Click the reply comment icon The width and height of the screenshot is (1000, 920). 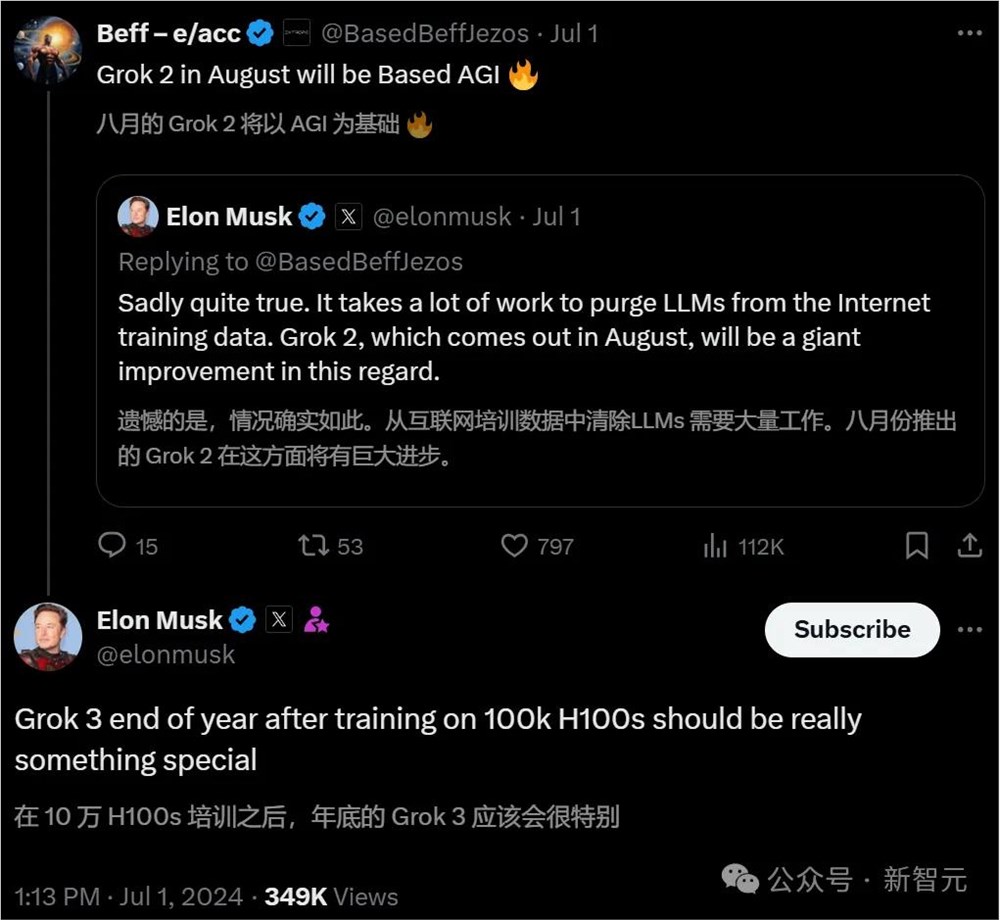click(x=112, y=545)
